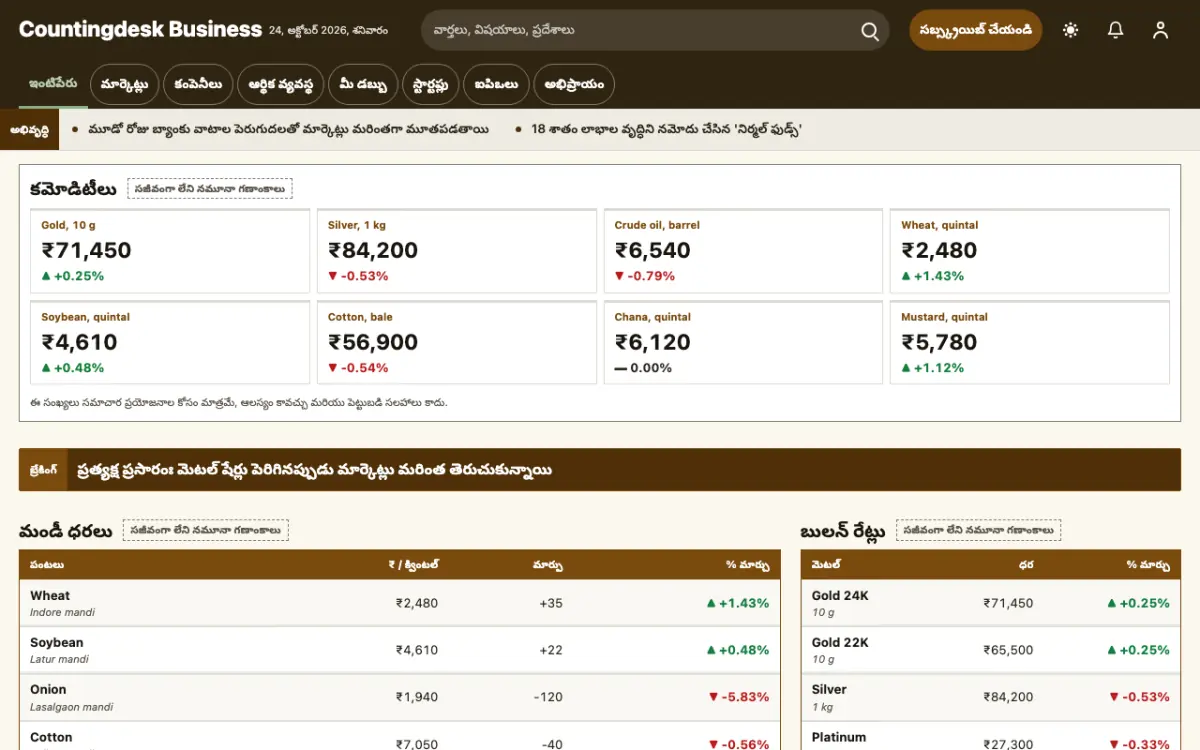The width and height of the screenshot is (1200, 750).
Task: Open the ఐపిఒలు tab
Action: coord(496,85)
